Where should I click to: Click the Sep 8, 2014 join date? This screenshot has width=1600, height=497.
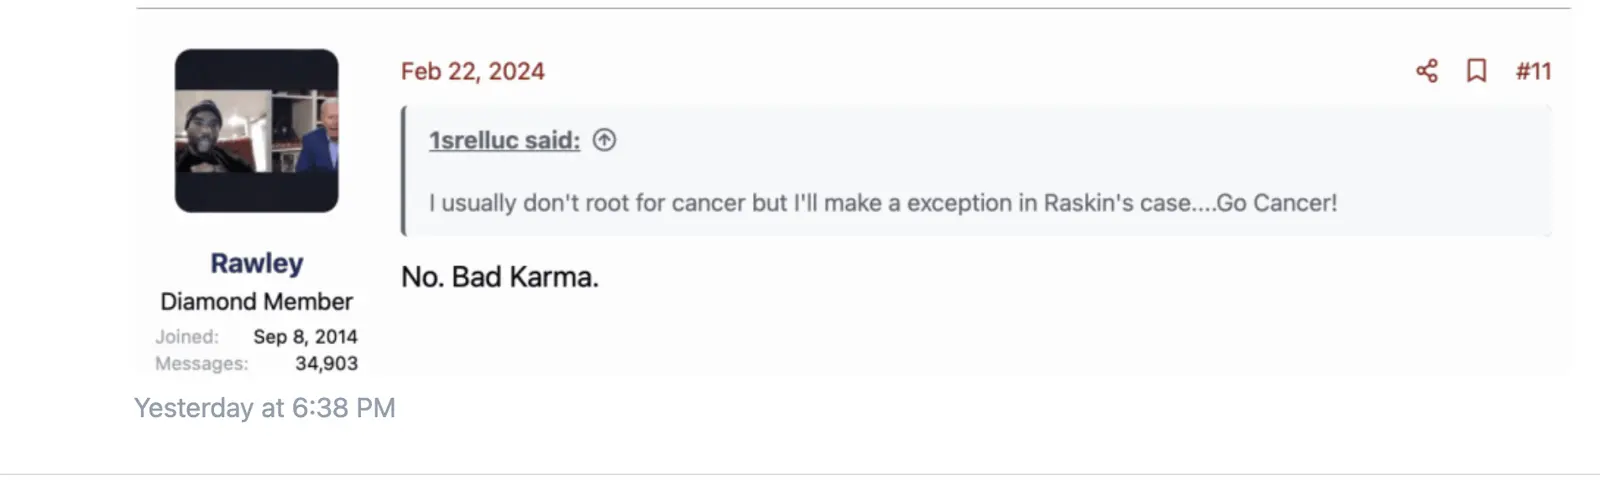pyautogui.click(x=305, y=337)
